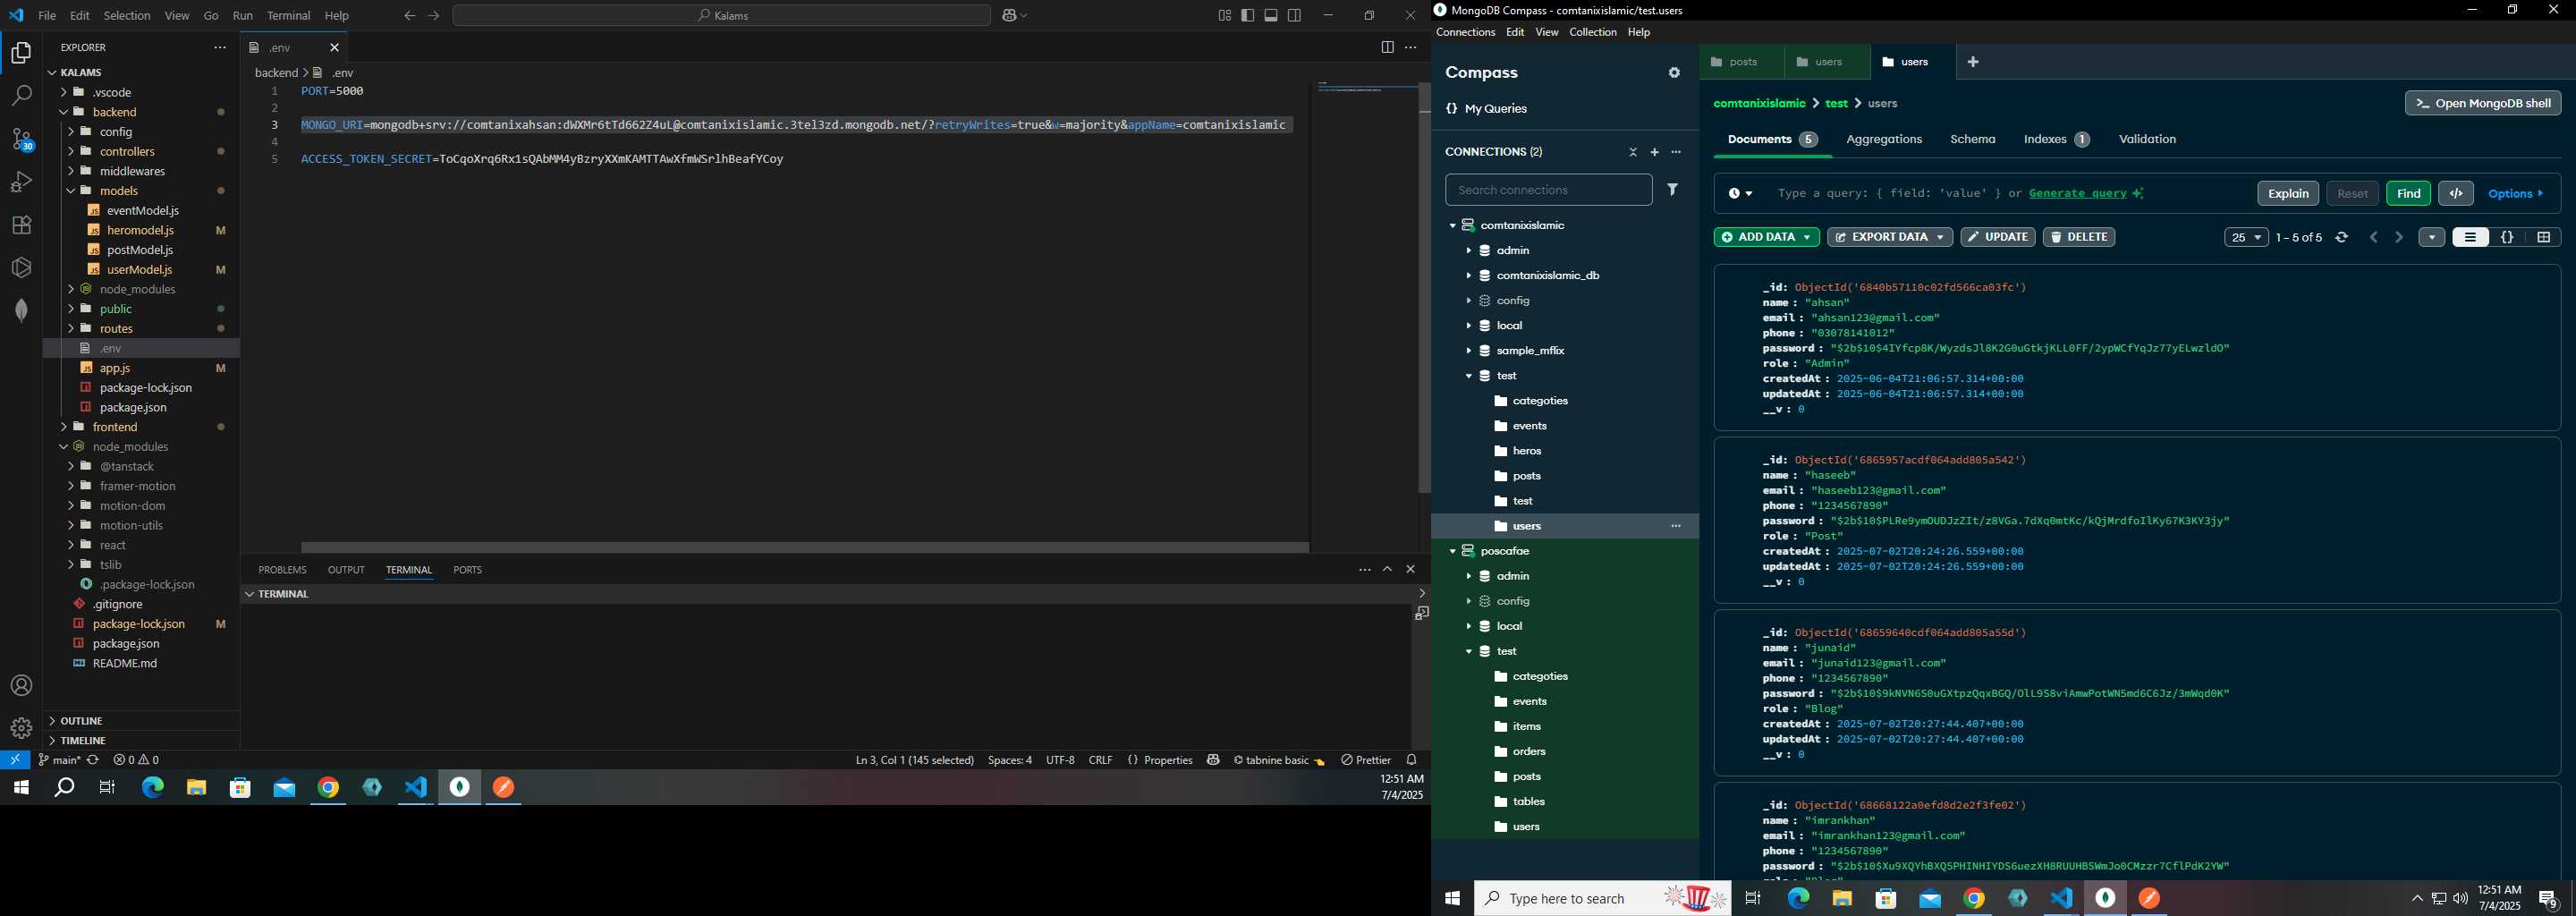
Task: Open new tab plus in Compass
Action: click(x=1973, y=62)
